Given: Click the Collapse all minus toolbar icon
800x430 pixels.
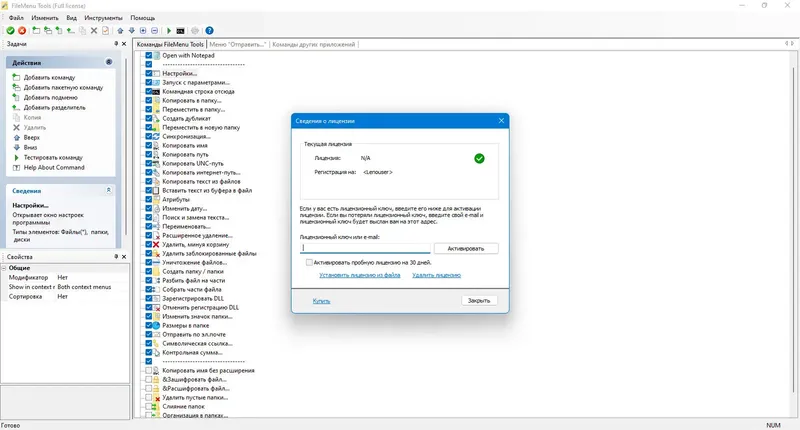Looking at the screenshot, I should [x=155, y=31].
